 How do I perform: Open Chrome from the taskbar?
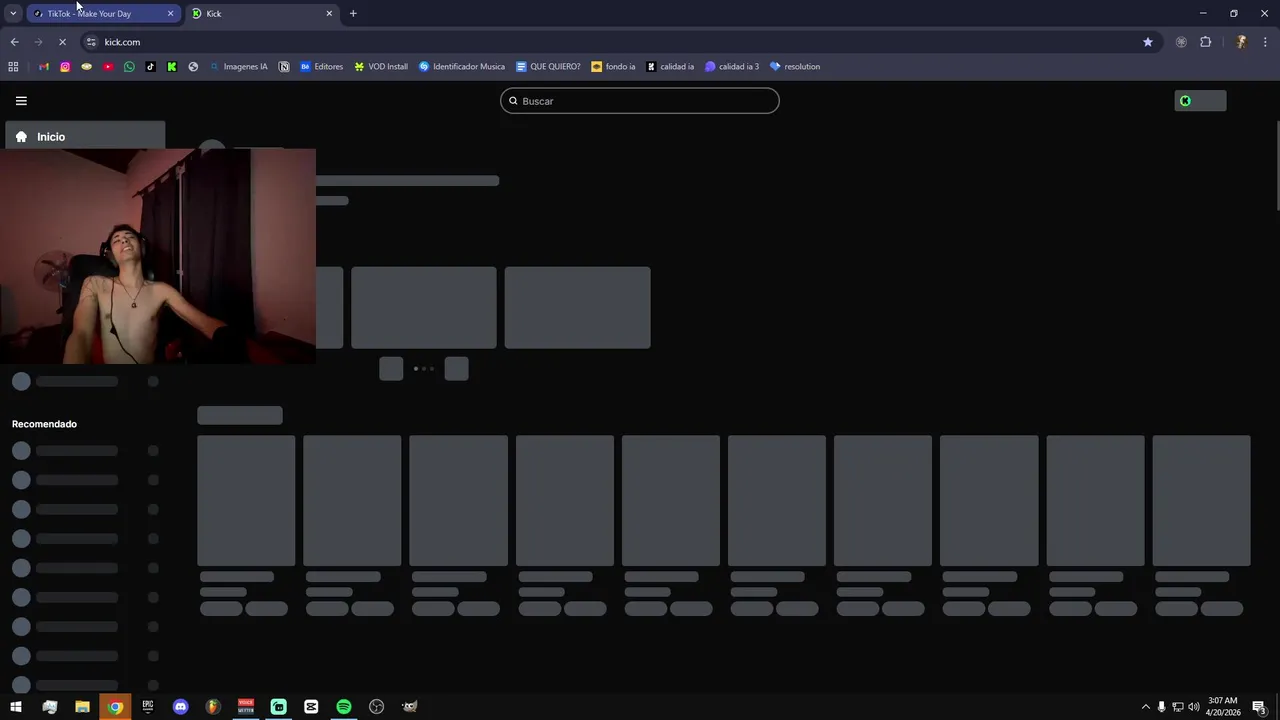(x=115, y=707)
